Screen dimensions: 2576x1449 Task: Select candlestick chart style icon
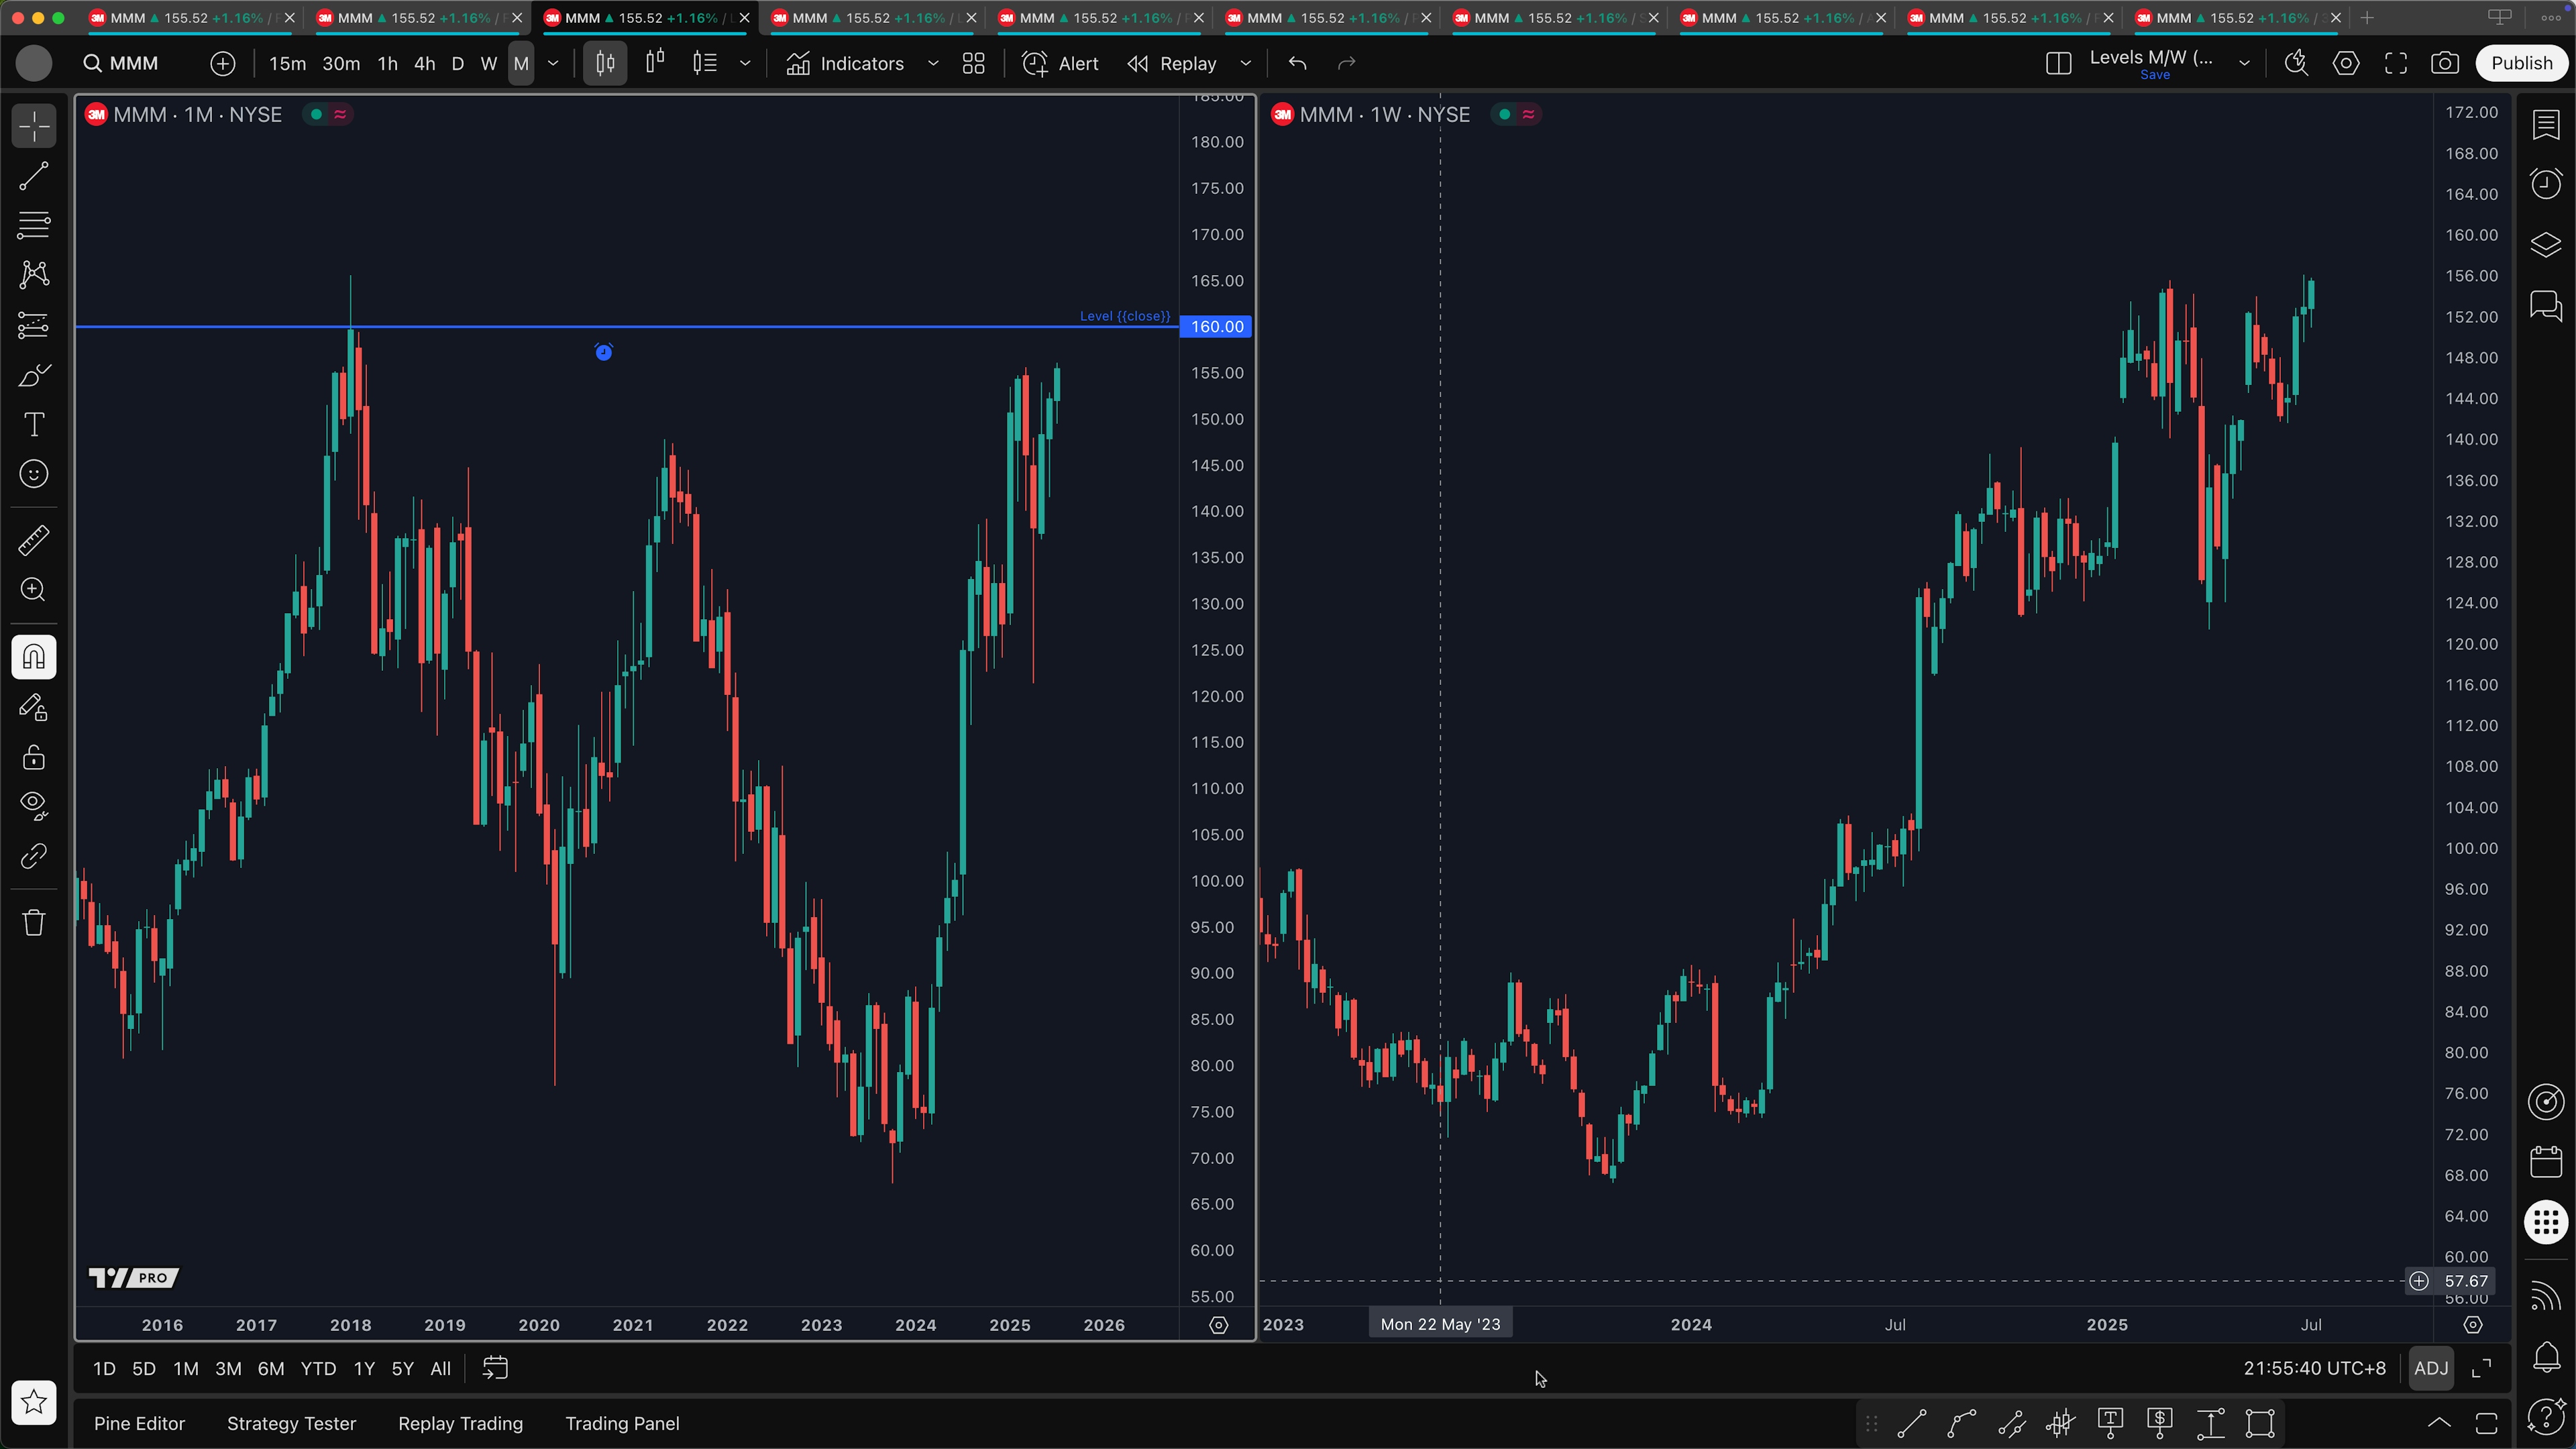click(605, 63)
